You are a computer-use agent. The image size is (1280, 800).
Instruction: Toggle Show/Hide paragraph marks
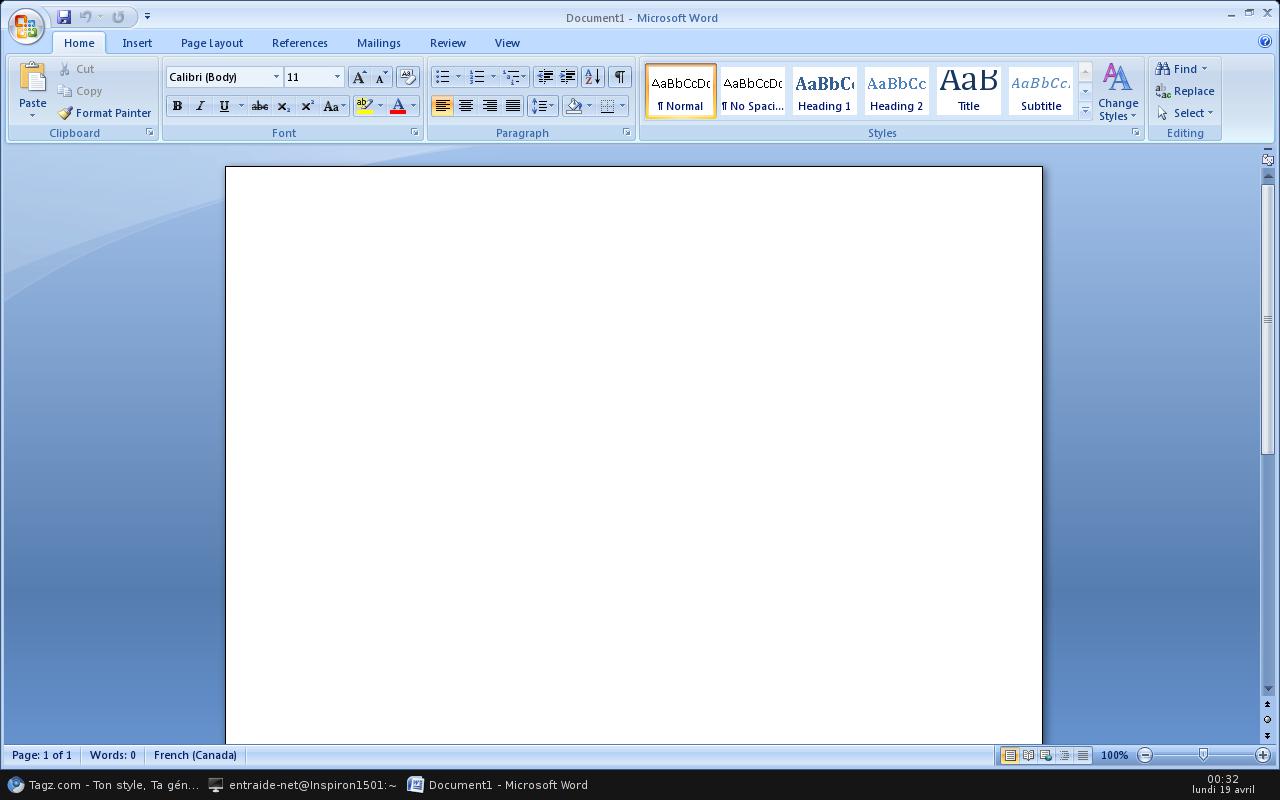620,77
